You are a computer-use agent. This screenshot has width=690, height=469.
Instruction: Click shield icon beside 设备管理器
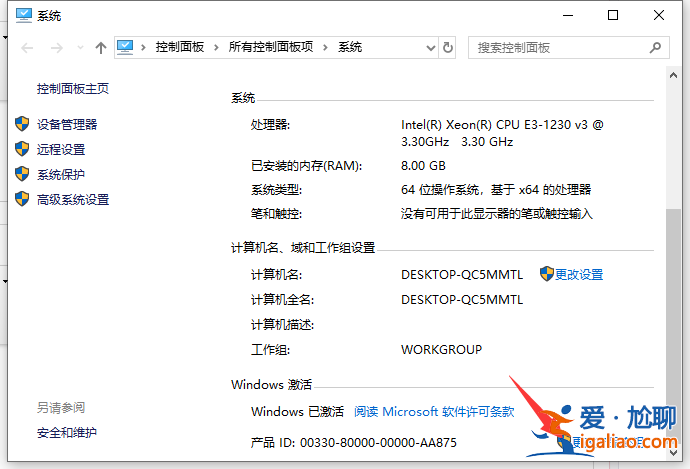point(22,124)
